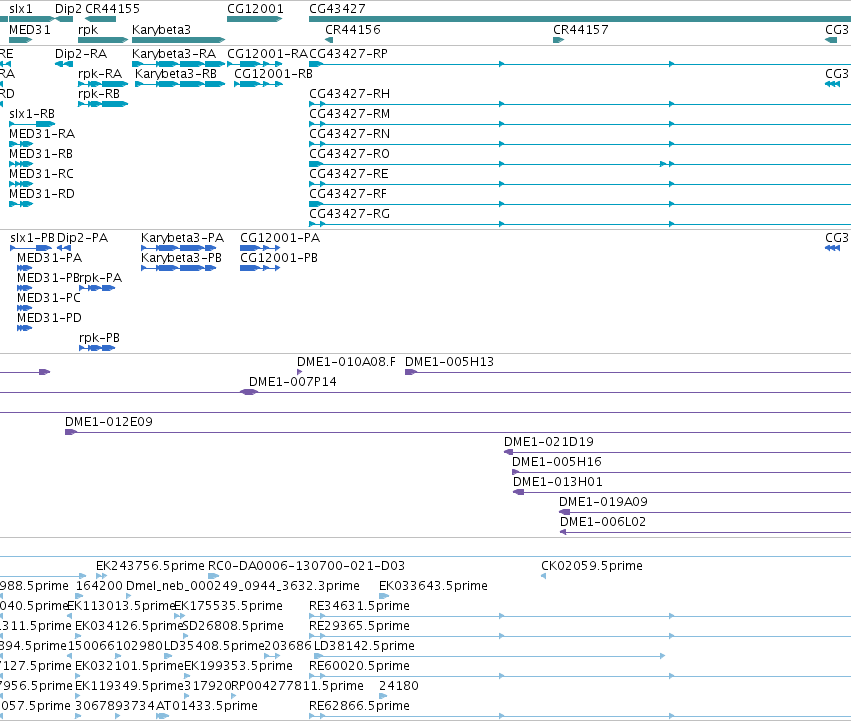Screen dimensions: 851x721
Task: Select clone DME1-007P14 label
Action: click(293, 382)
